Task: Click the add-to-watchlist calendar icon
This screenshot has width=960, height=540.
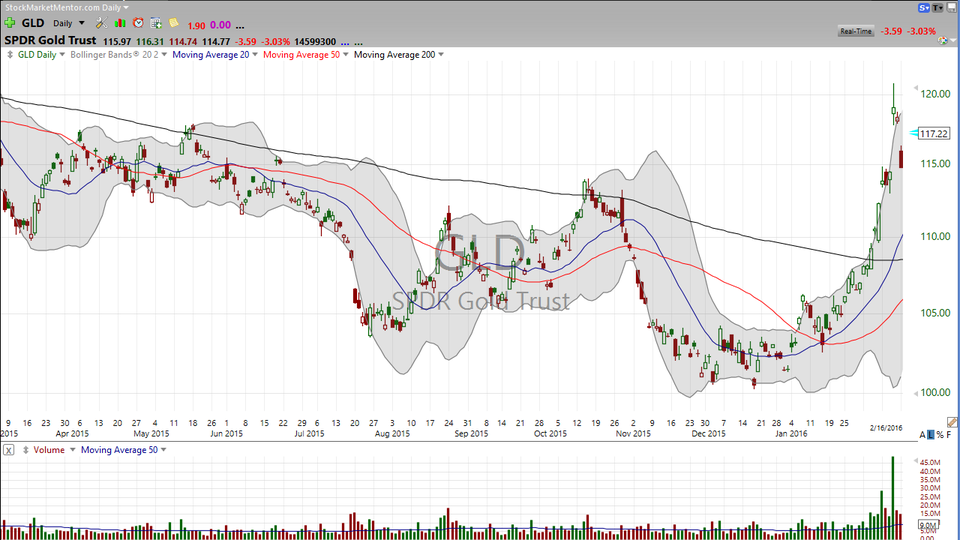Action: click(156, 23)
